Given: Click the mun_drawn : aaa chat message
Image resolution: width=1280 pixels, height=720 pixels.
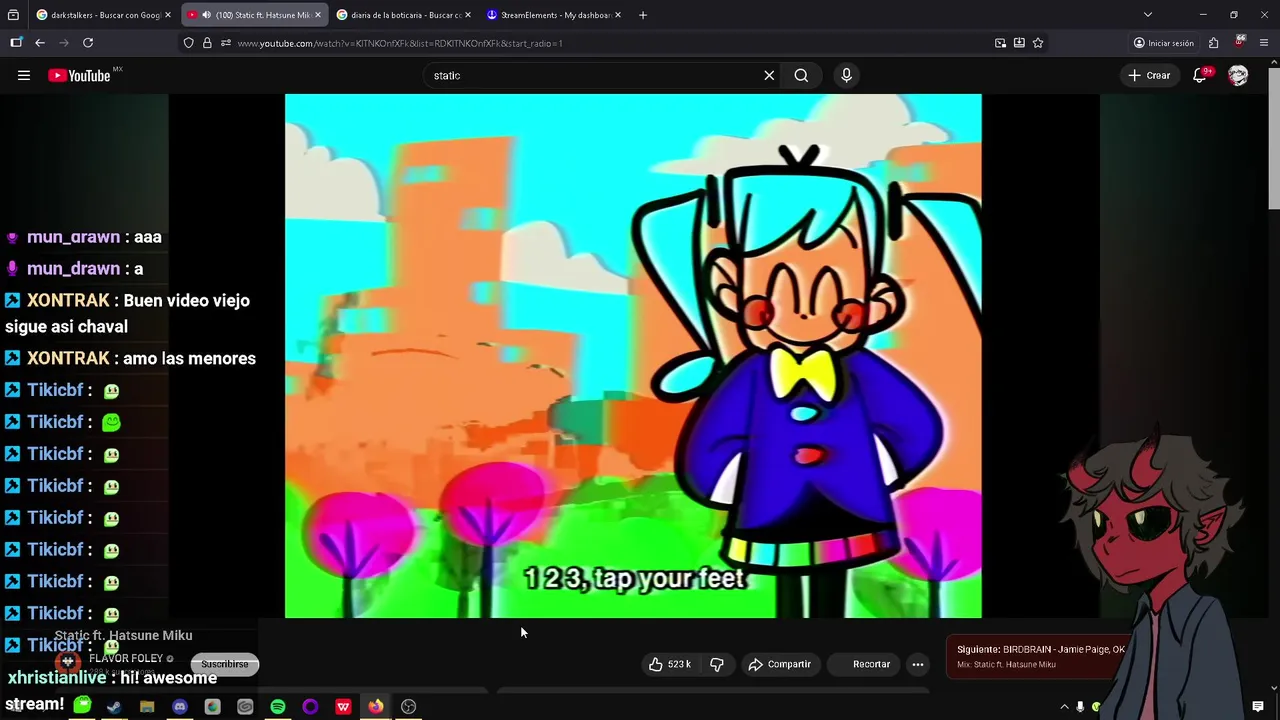Looking at the screenshot, I should (84, 237).
